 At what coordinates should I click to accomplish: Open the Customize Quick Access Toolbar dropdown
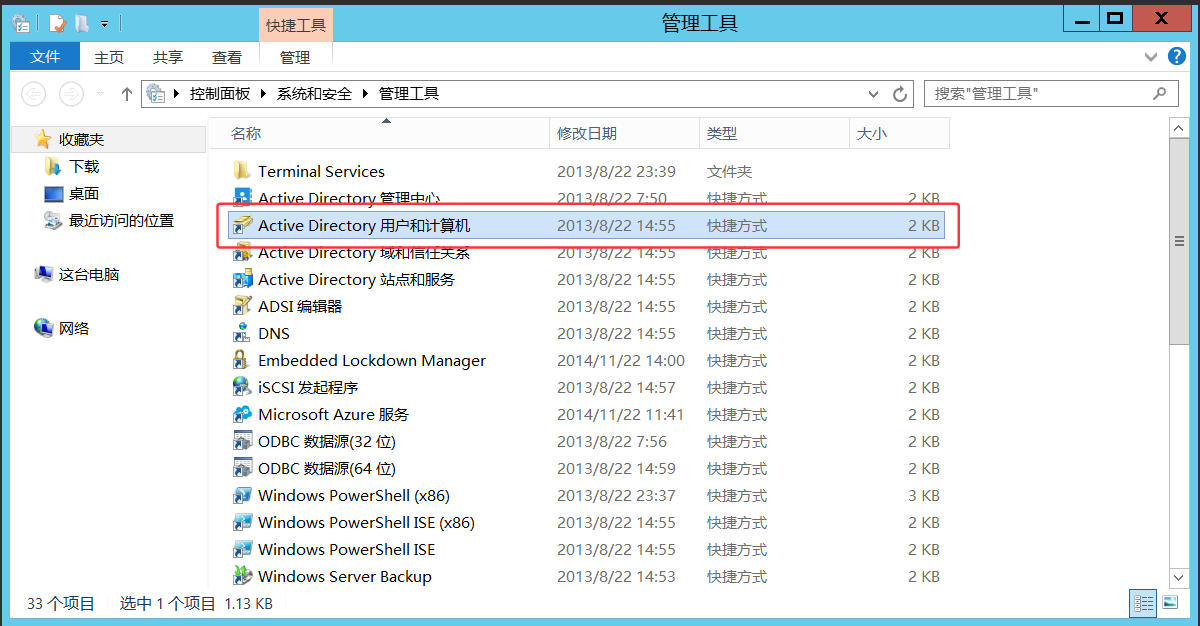tap(104, 23)
